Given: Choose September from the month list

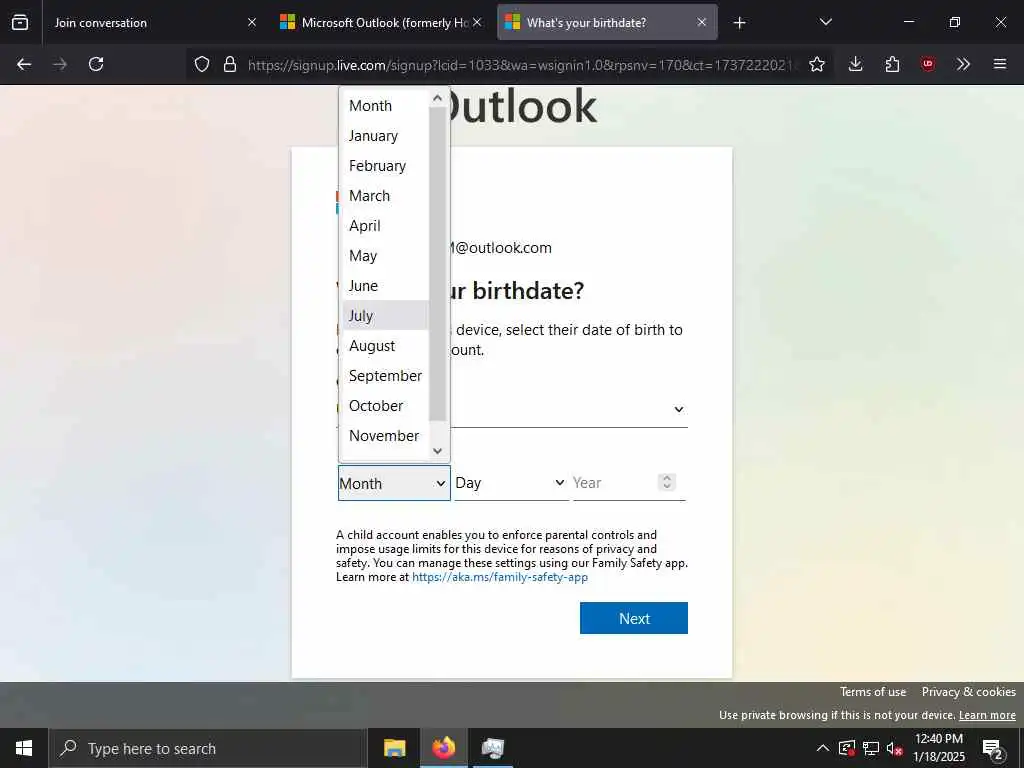Looking at the screenshot, I should [385, 376].
